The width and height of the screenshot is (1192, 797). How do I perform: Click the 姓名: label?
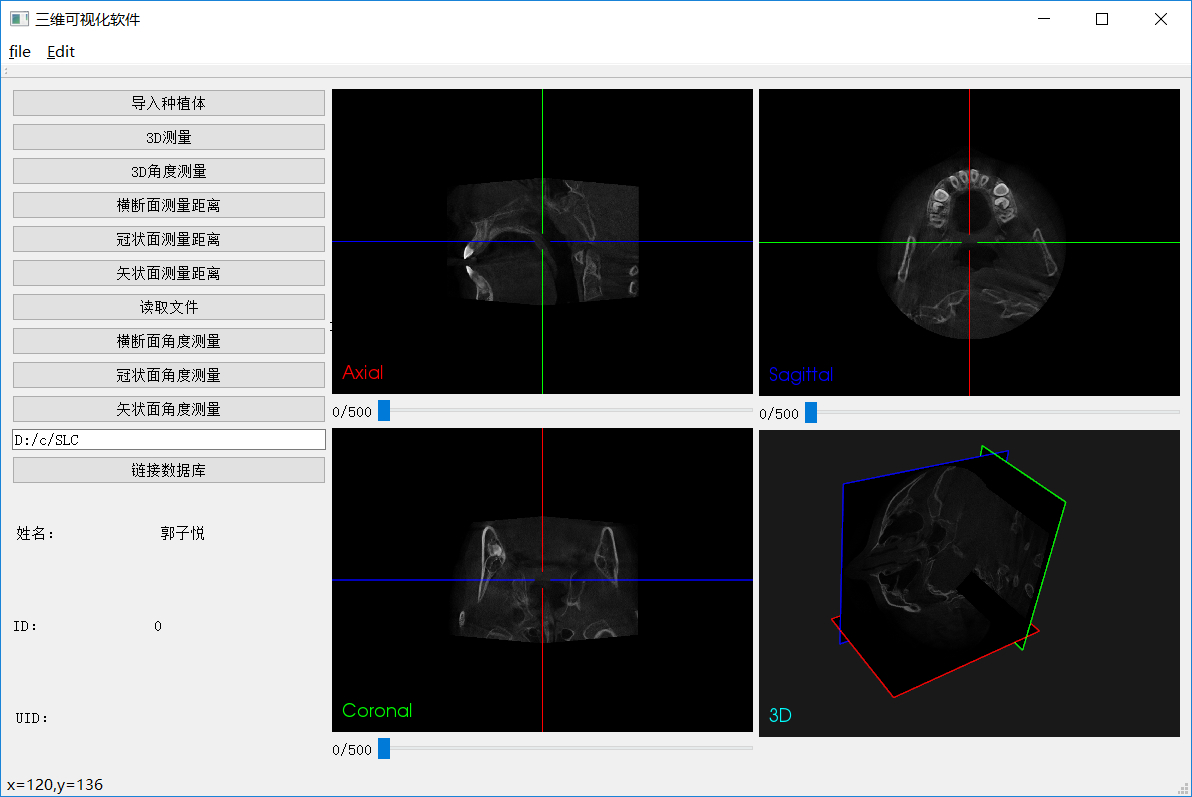tap(35, 534)
